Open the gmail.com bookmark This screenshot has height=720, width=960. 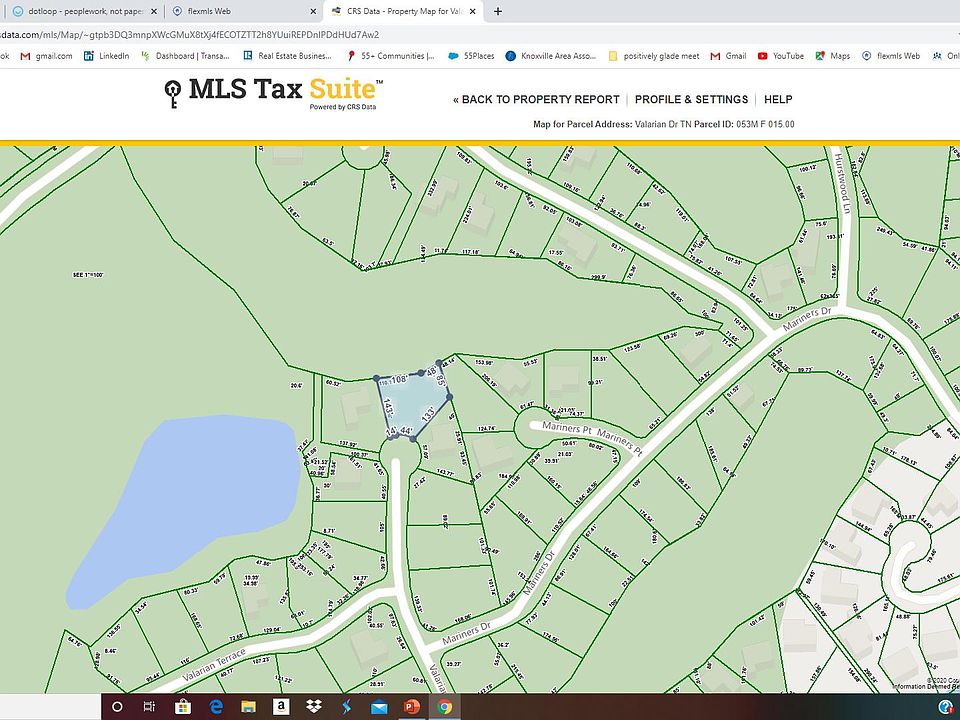(46, 56)
